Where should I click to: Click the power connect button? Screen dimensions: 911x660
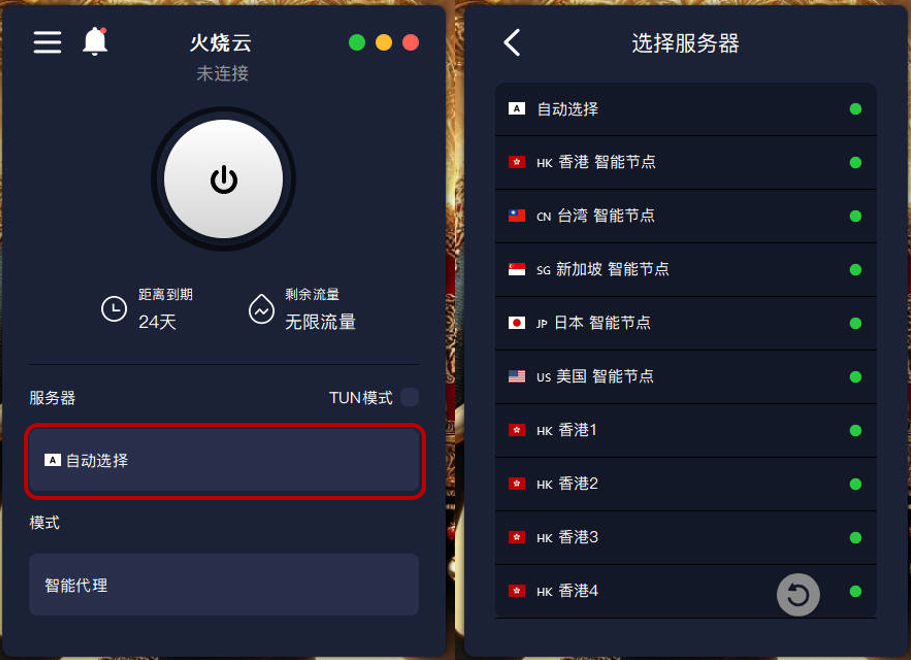224,179
